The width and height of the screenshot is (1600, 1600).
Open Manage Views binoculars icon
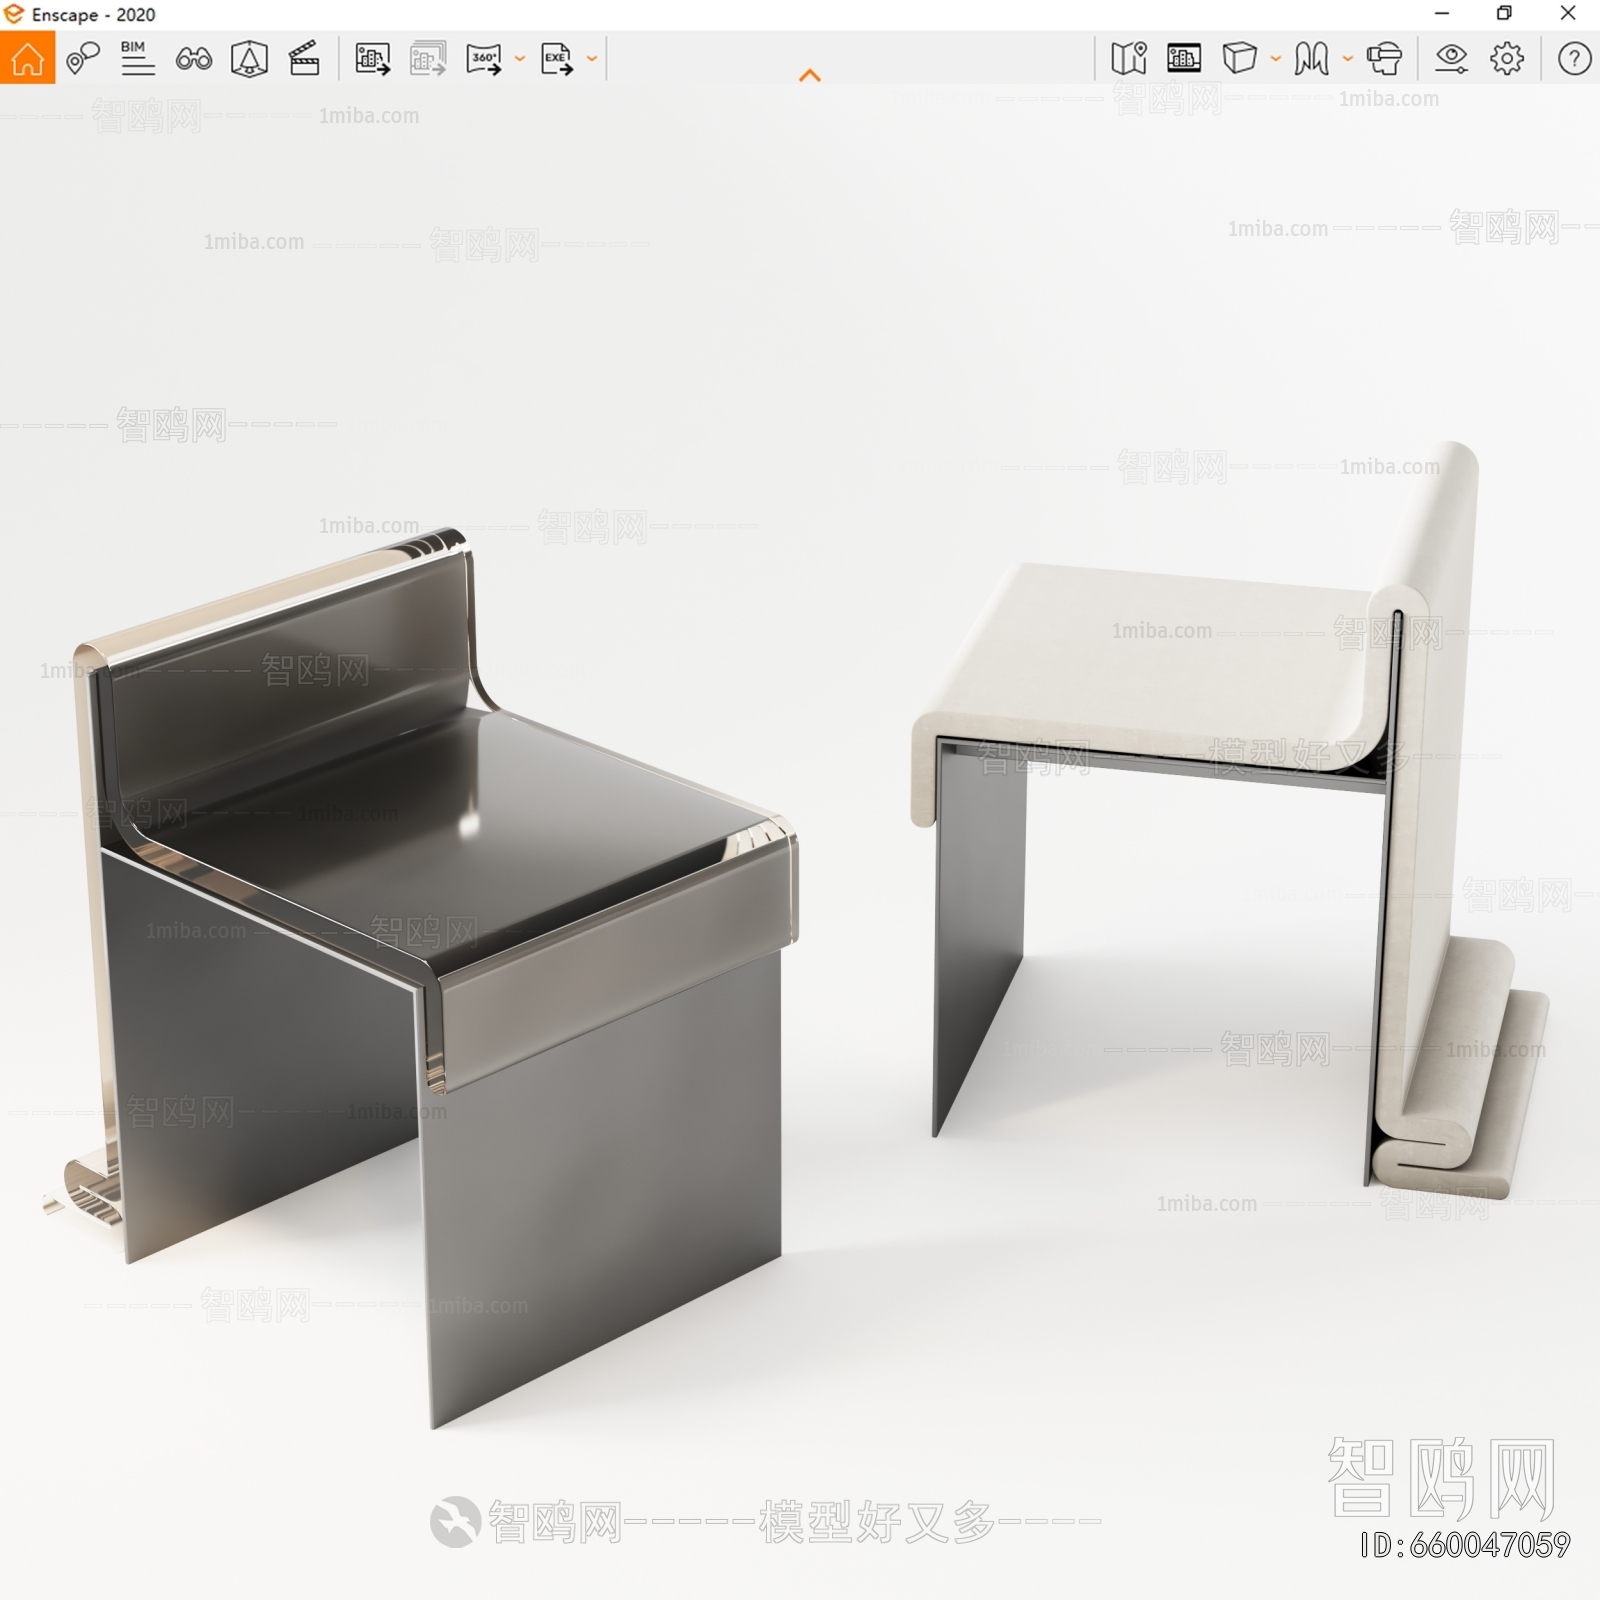pos(193,59)
